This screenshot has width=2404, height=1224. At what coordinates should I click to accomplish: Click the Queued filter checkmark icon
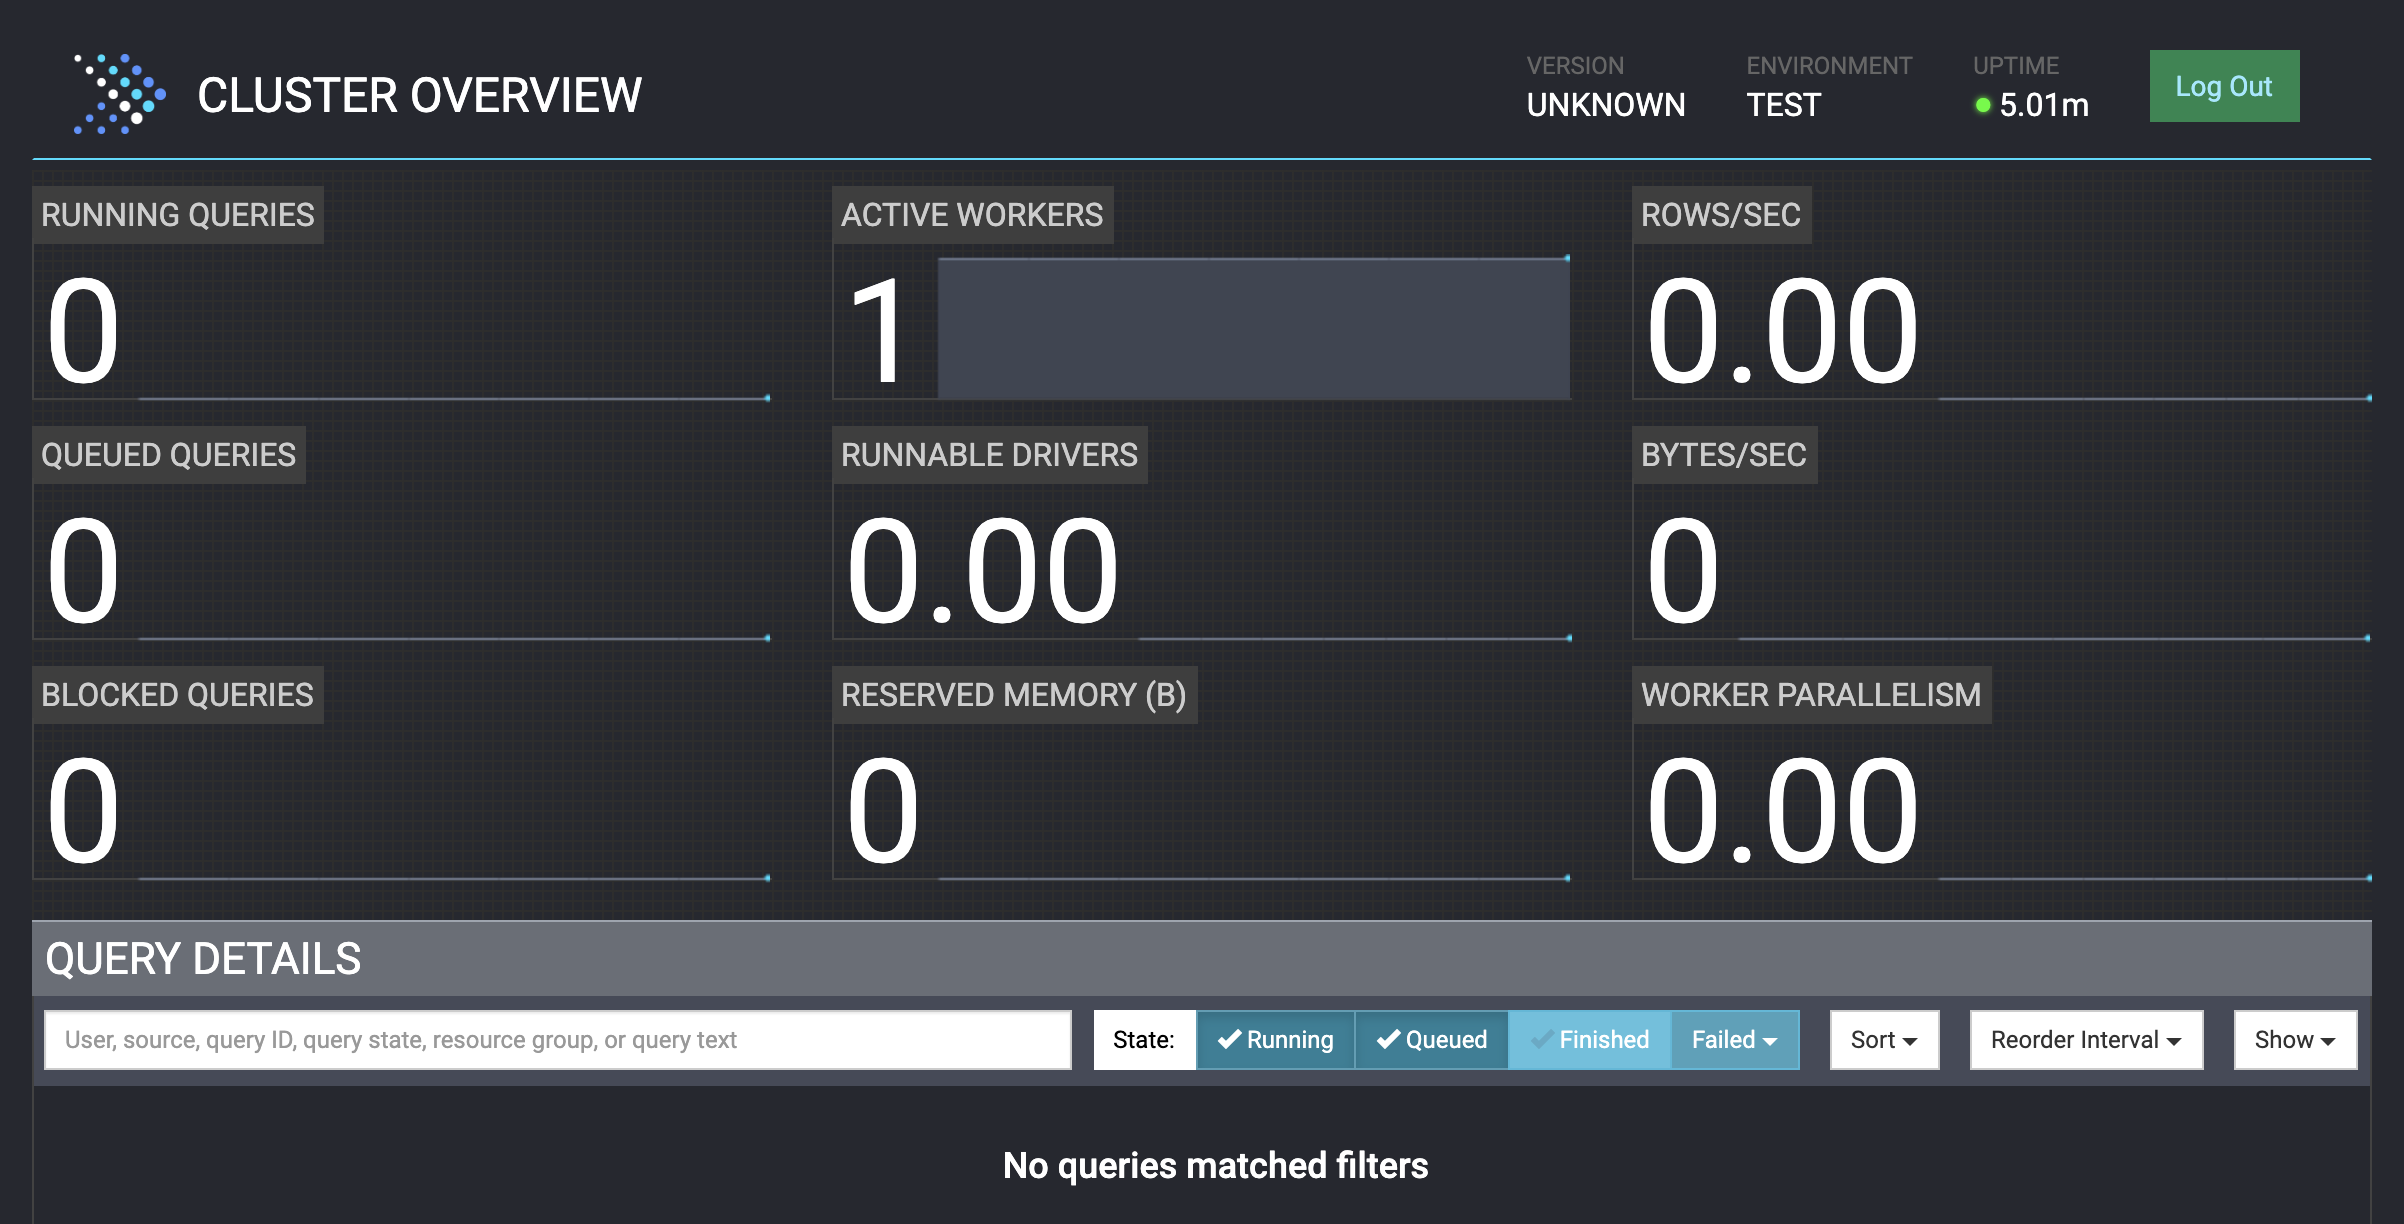(x=1388, y=1039)
